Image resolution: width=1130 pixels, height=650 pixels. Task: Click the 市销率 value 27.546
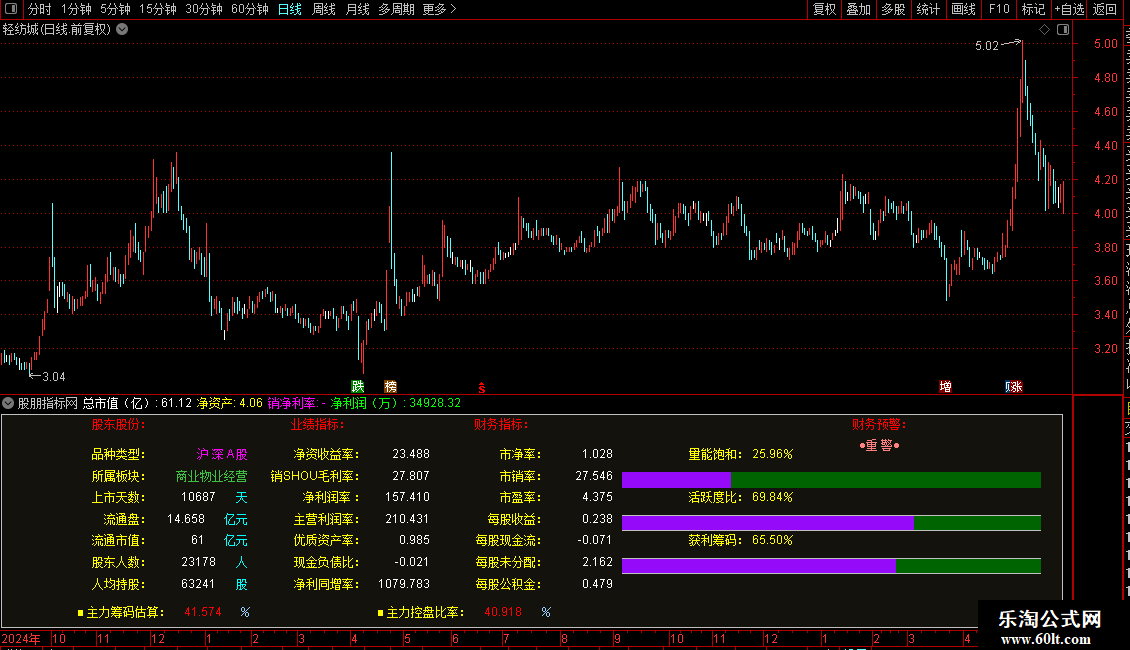594,476
